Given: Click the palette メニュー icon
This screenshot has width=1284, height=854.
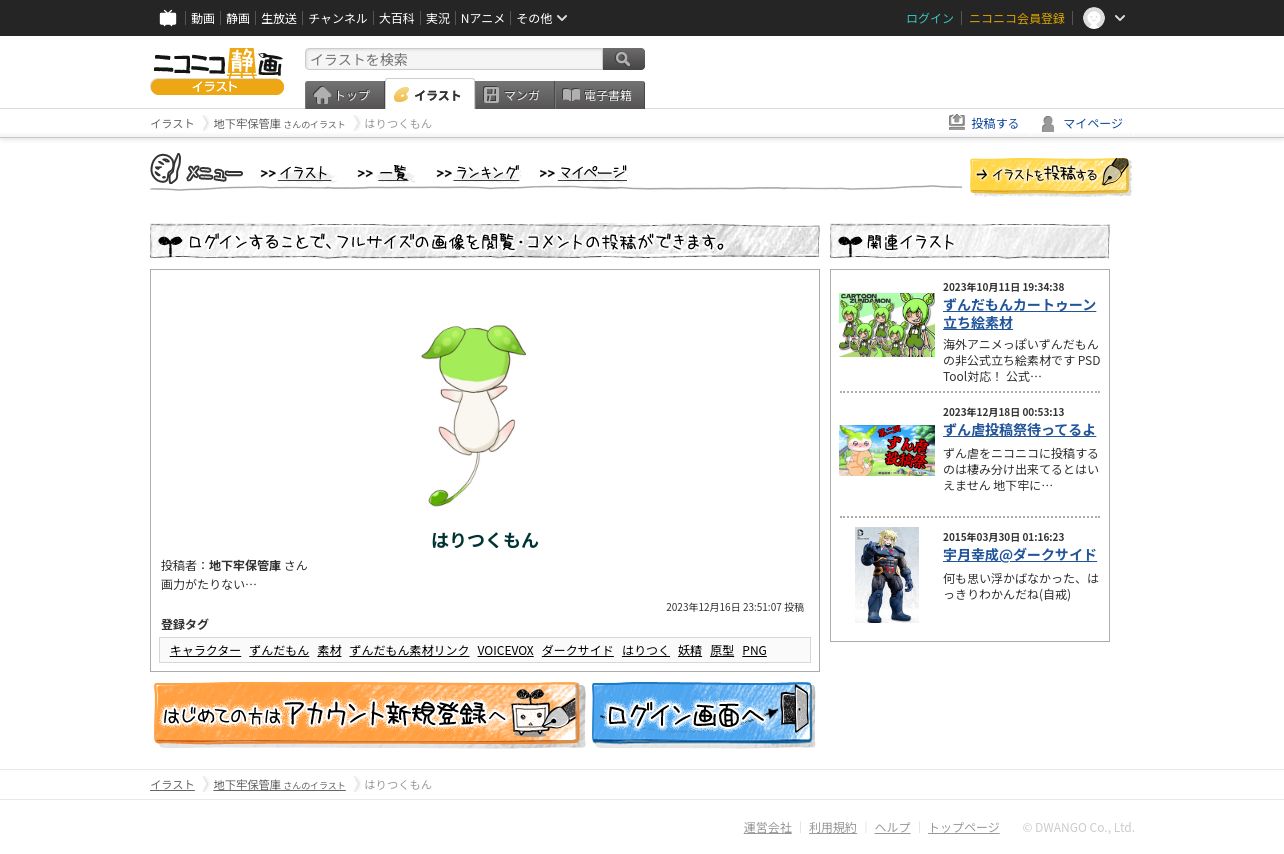Looking at the screenshot, I should coord(165,169).
